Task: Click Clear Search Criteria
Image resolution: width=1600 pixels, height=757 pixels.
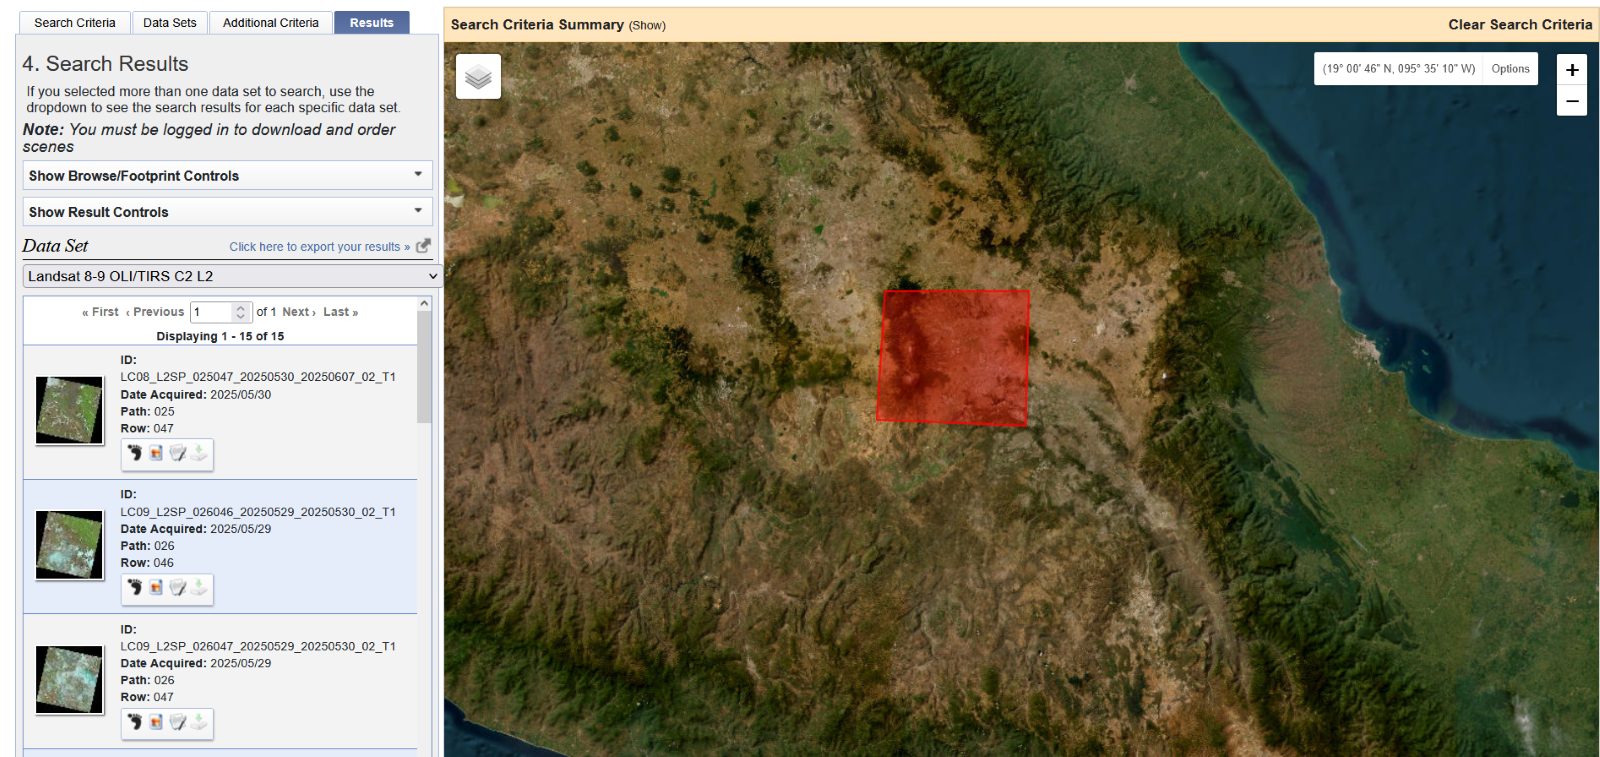Action: (x=1519, y=25)
